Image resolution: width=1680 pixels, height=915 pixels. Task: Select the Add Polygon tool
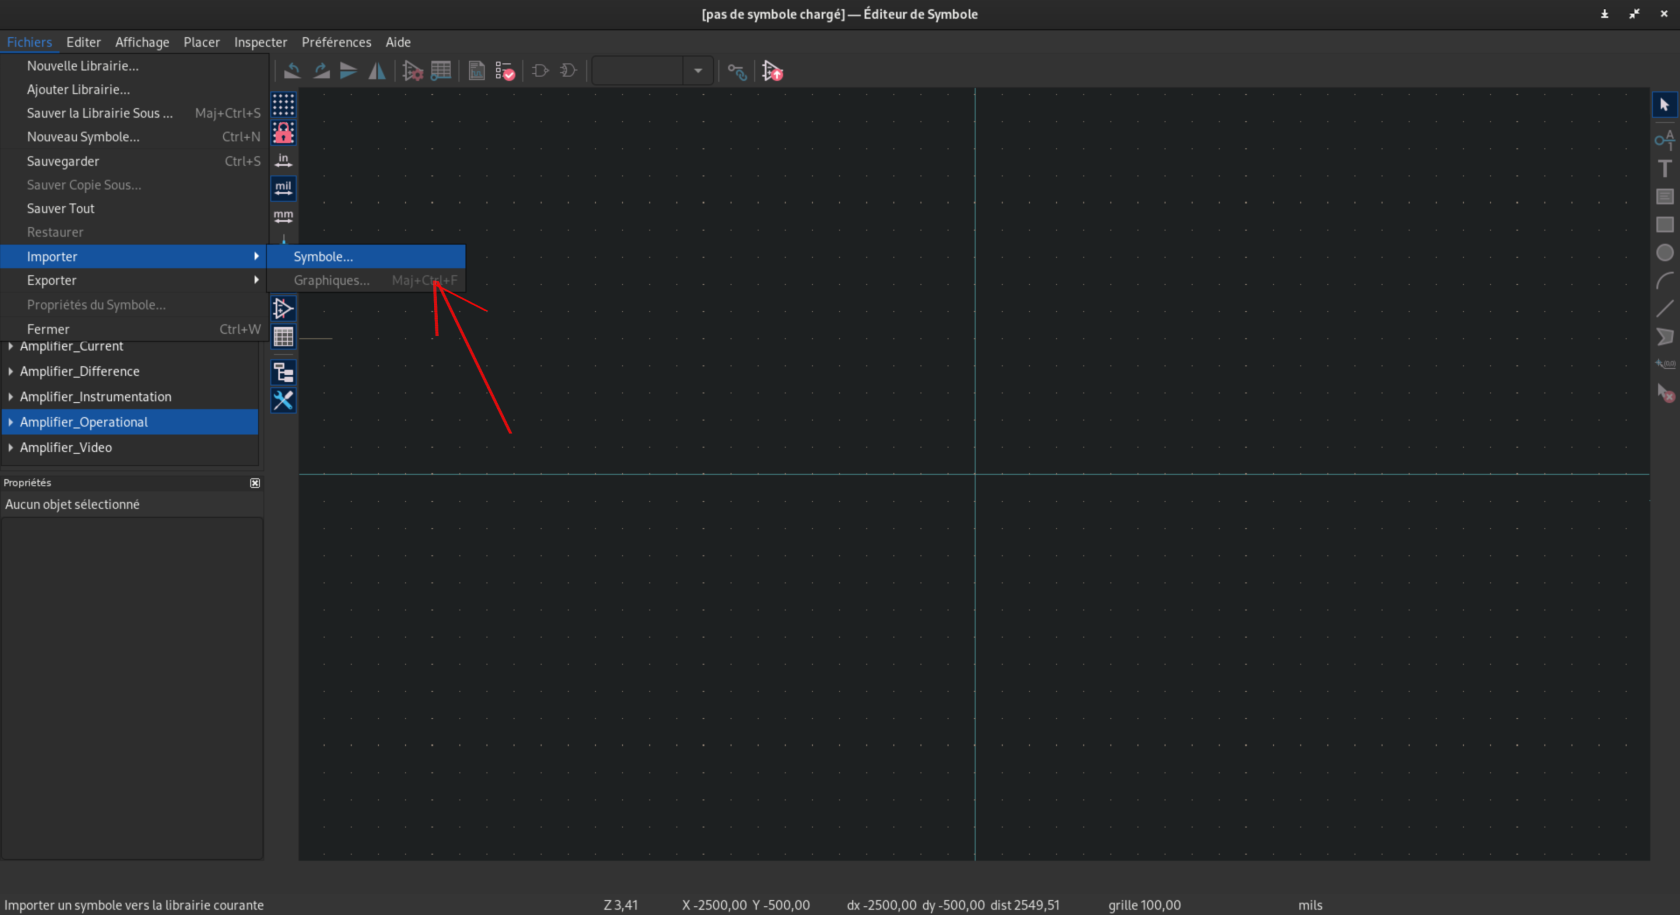click(x=1665, y=337)
